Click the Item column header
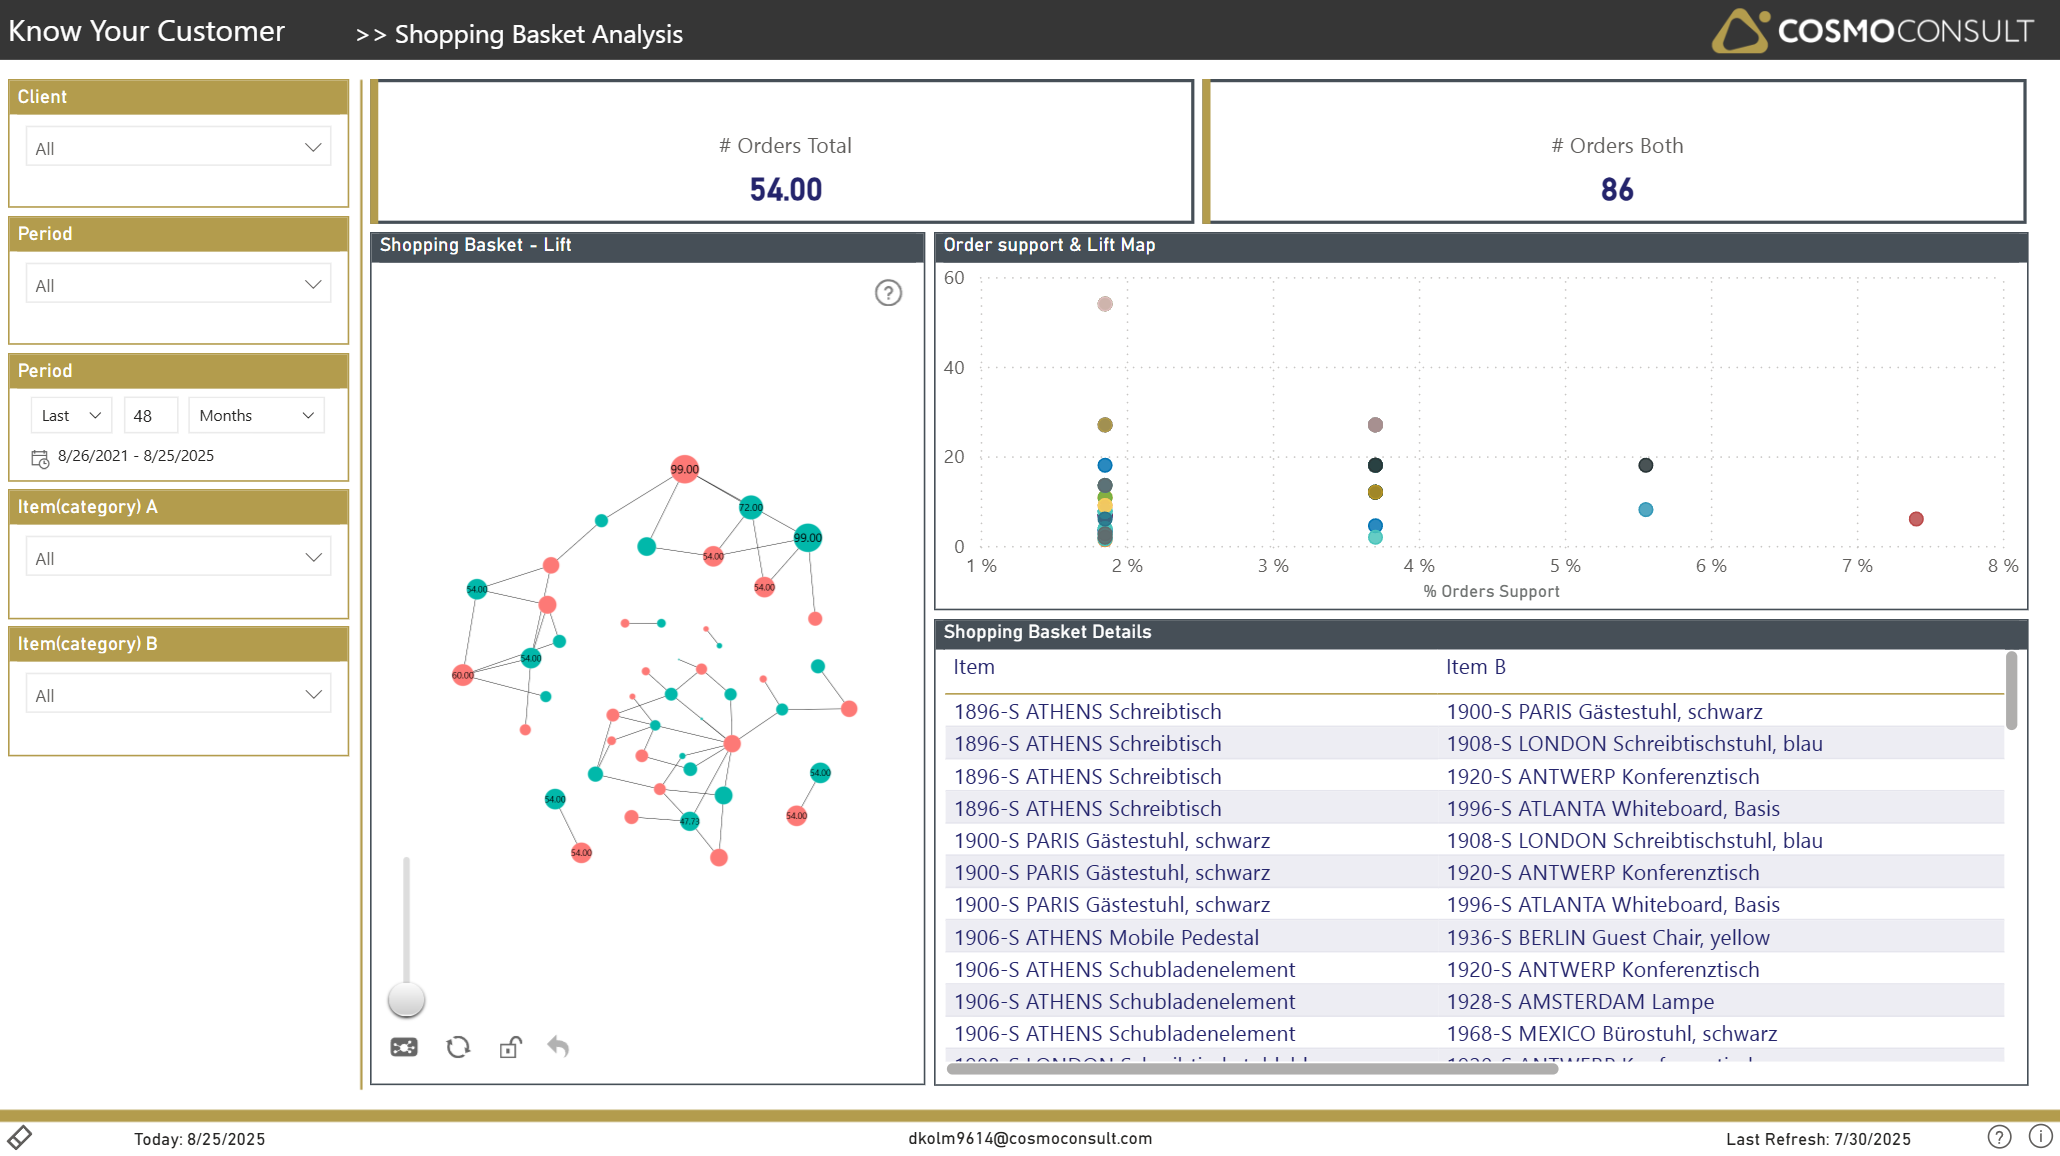 click(x=973, y=667)
